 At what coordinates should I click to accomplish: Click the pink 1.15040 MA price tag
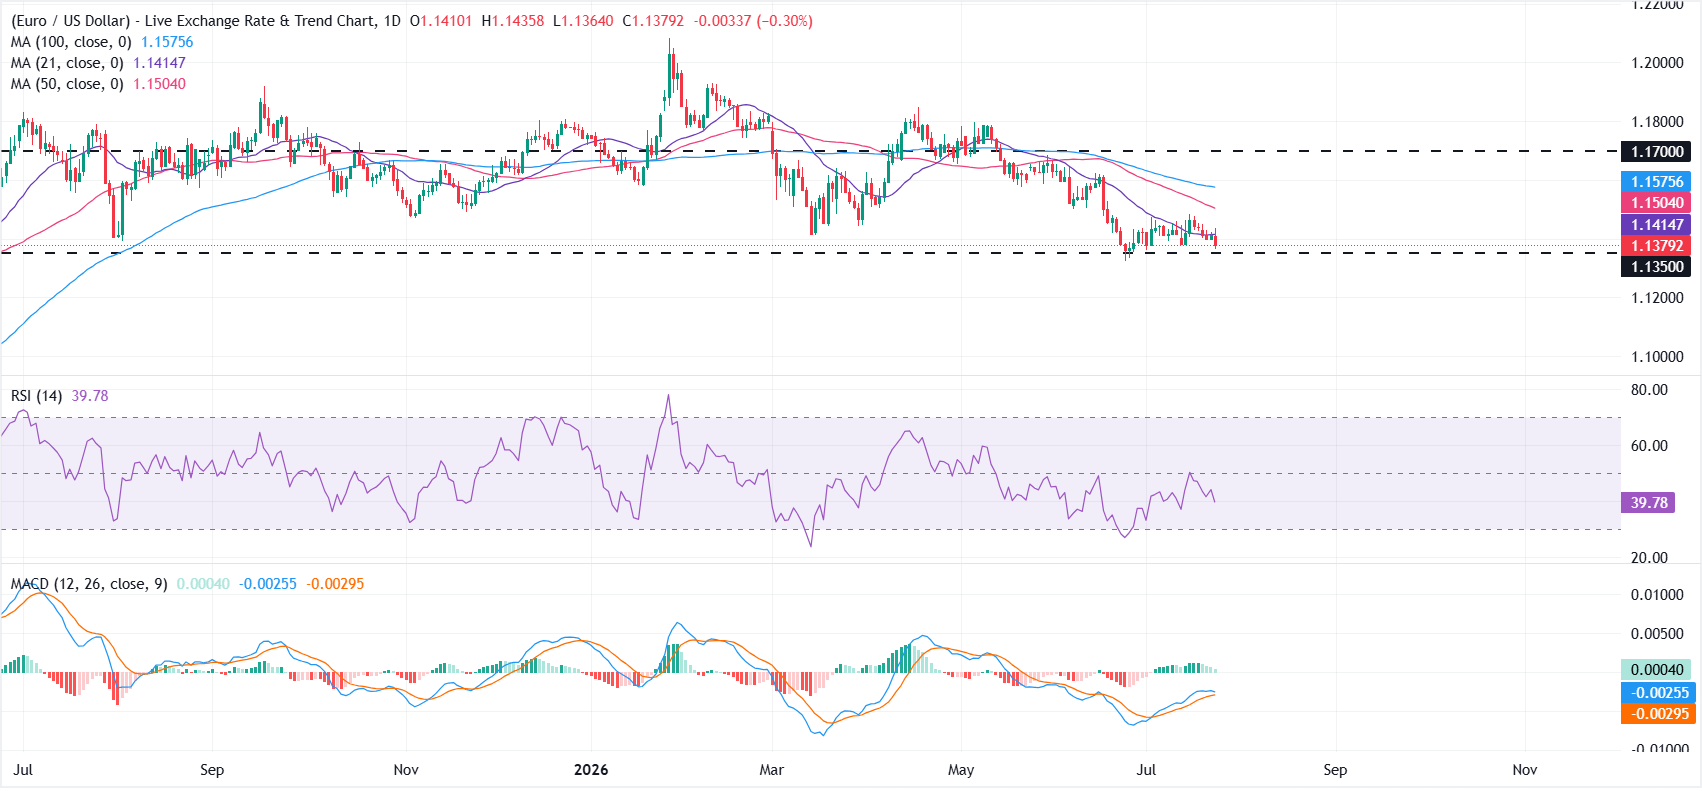(1657, 203)
